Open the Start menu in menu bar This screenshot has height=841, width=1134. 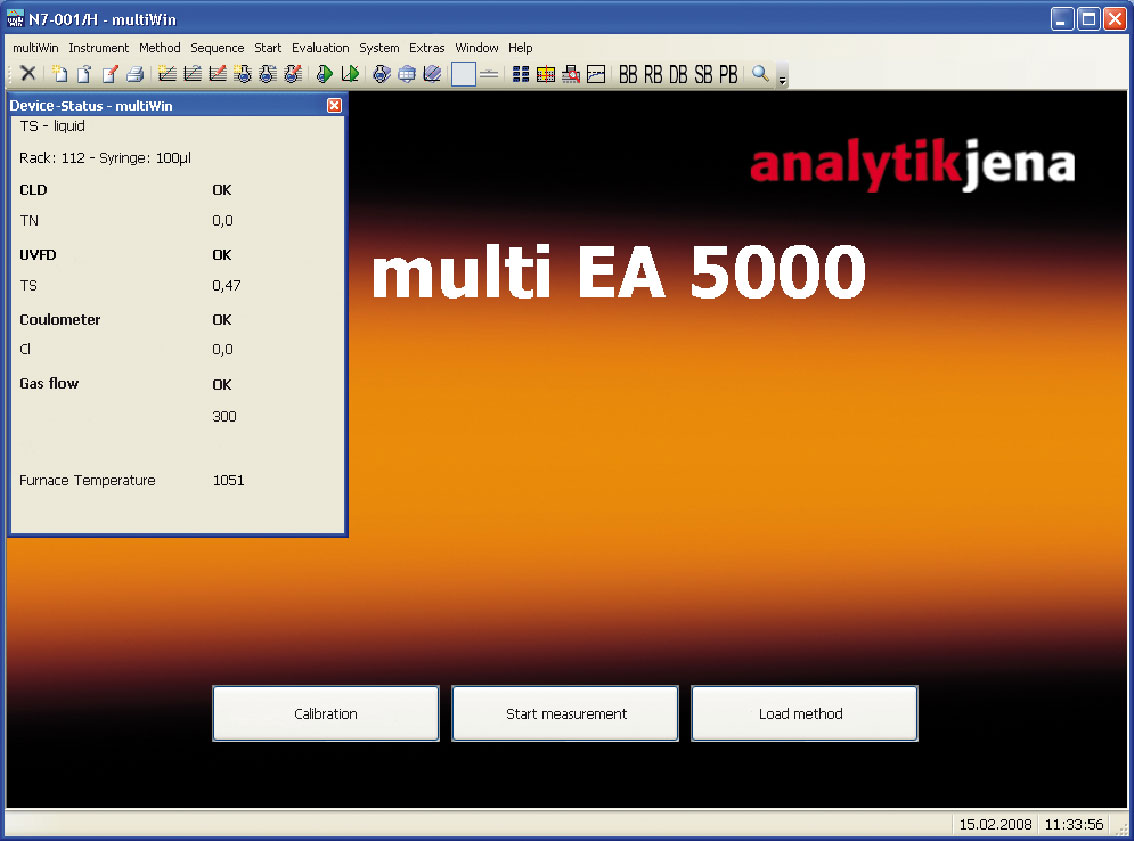(x=268, y=48)
